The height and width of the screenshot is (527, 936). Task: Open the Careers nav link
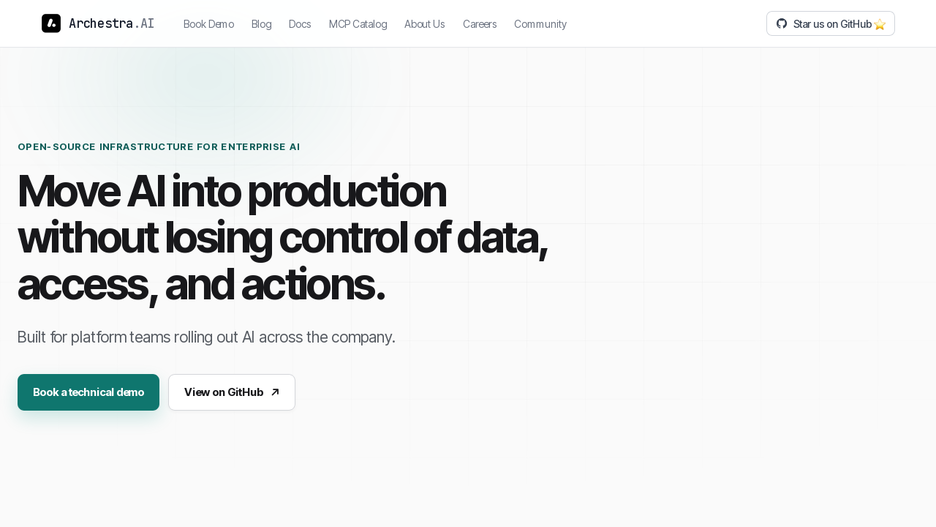point(479,24)
